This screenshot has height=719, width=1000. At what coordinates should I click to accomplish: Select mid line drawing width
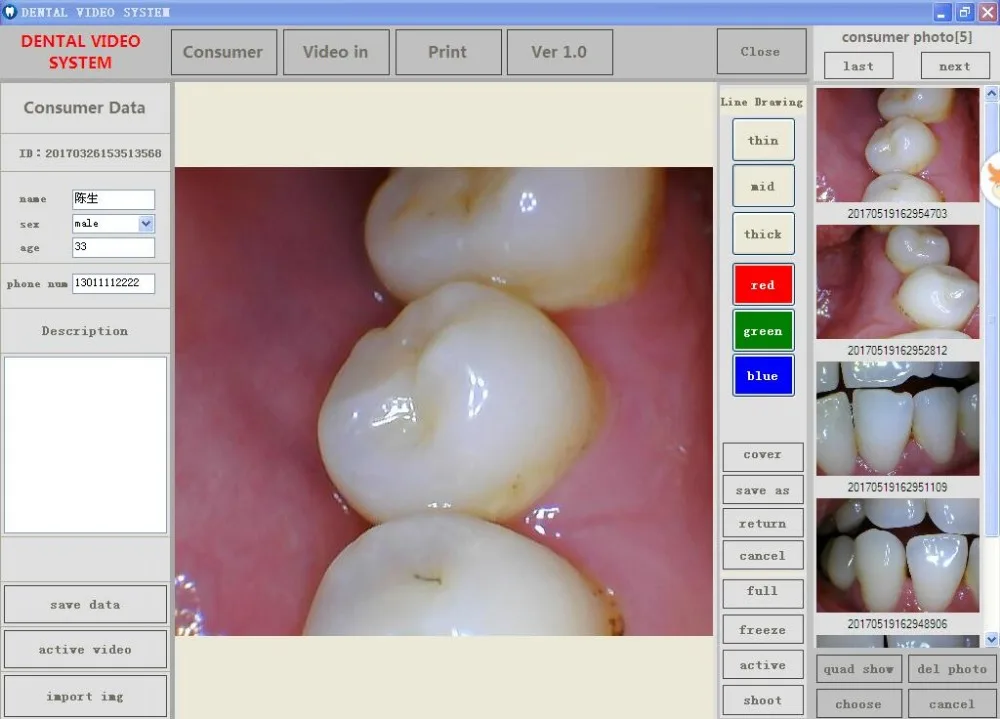[763, 186]
